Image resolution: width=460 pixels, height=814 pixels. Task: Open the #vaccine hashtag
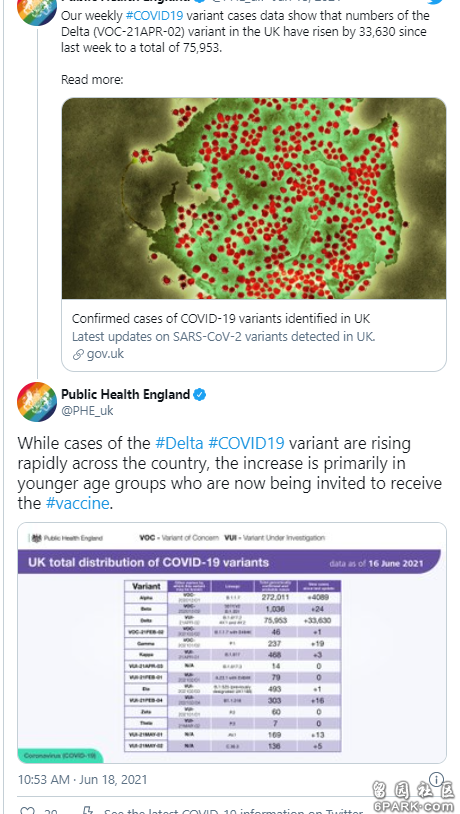coord(77,504)
